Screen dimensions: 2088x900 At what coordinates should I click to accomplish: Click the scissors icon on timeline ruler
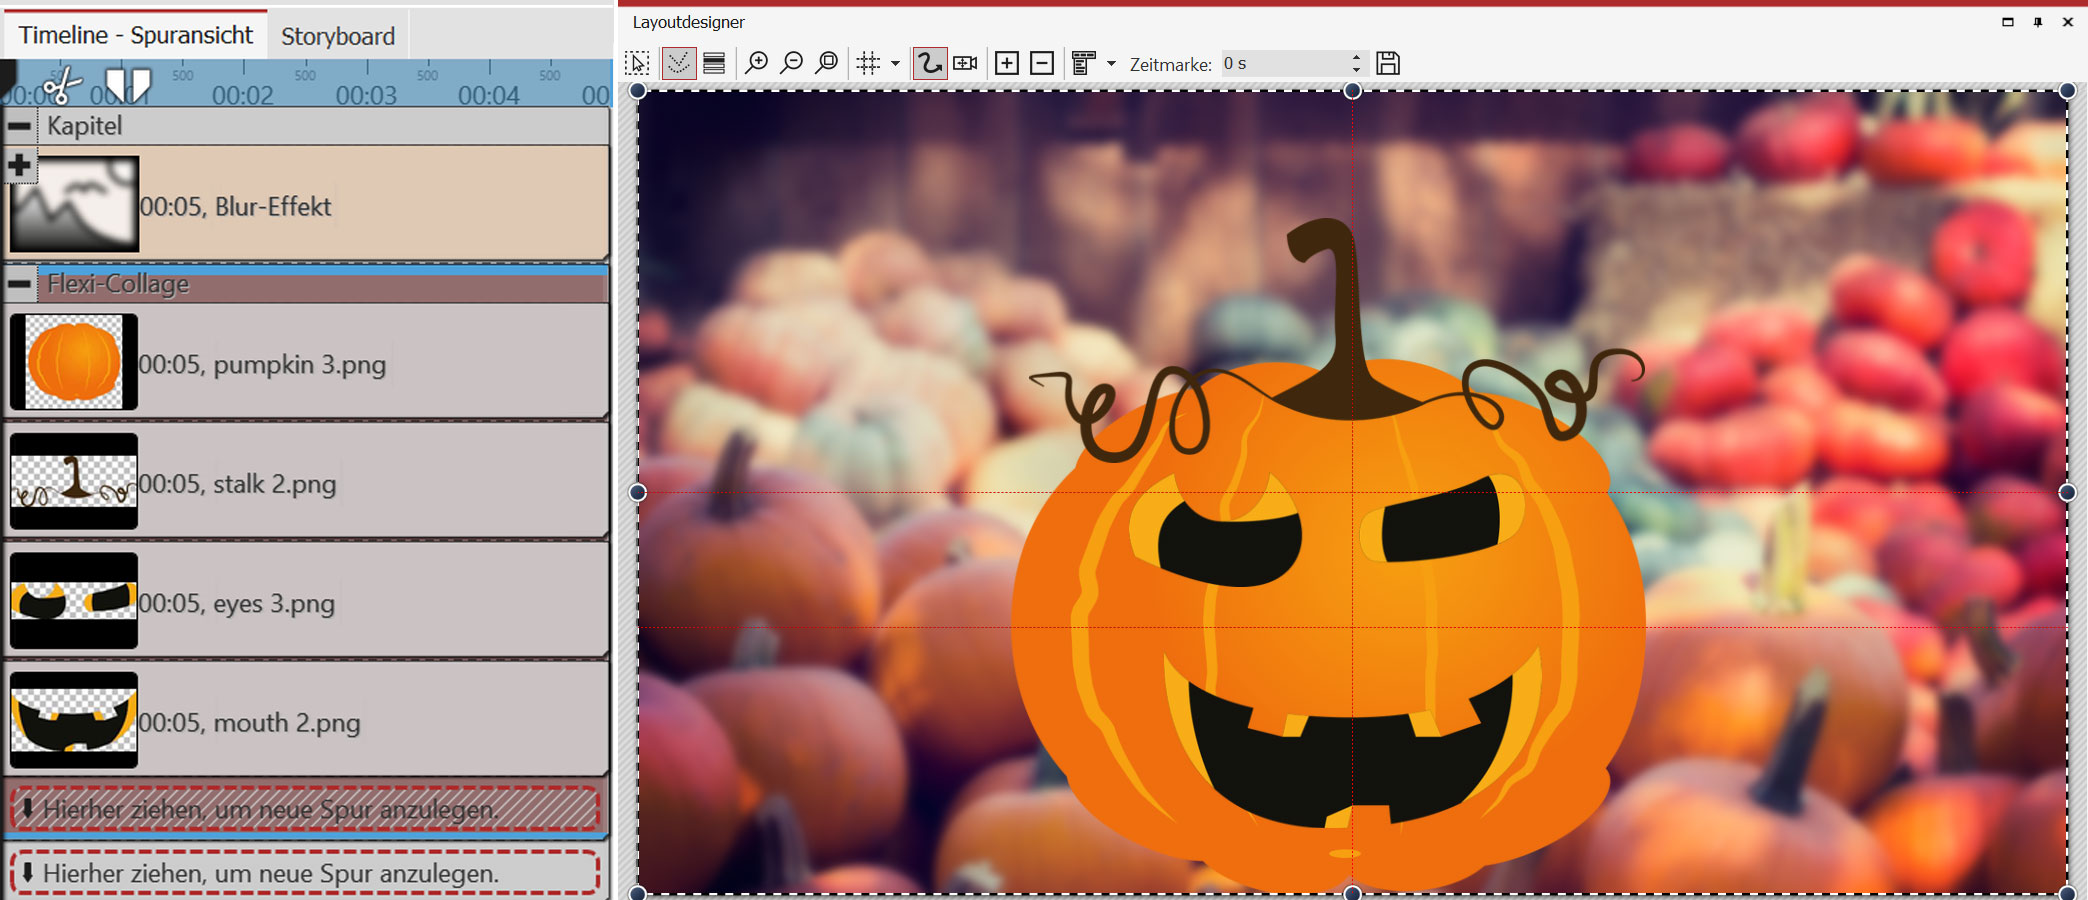pyautogui.click(x=62, y=86)
